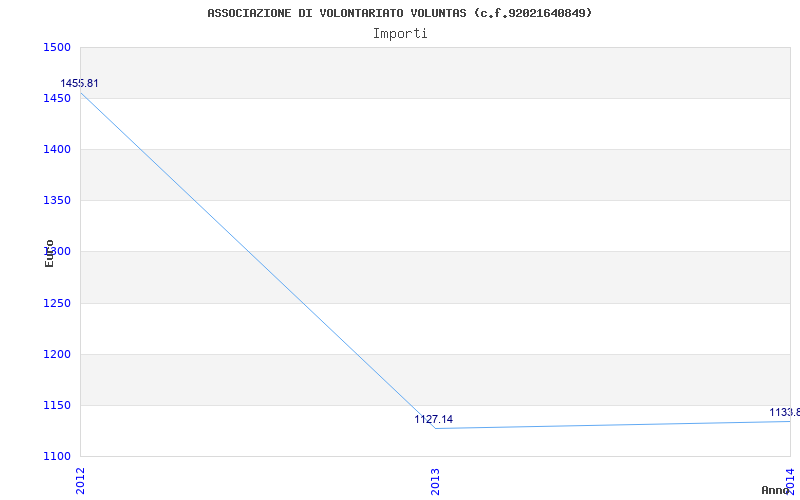Select the 1127.14 data label

point(434,419)
